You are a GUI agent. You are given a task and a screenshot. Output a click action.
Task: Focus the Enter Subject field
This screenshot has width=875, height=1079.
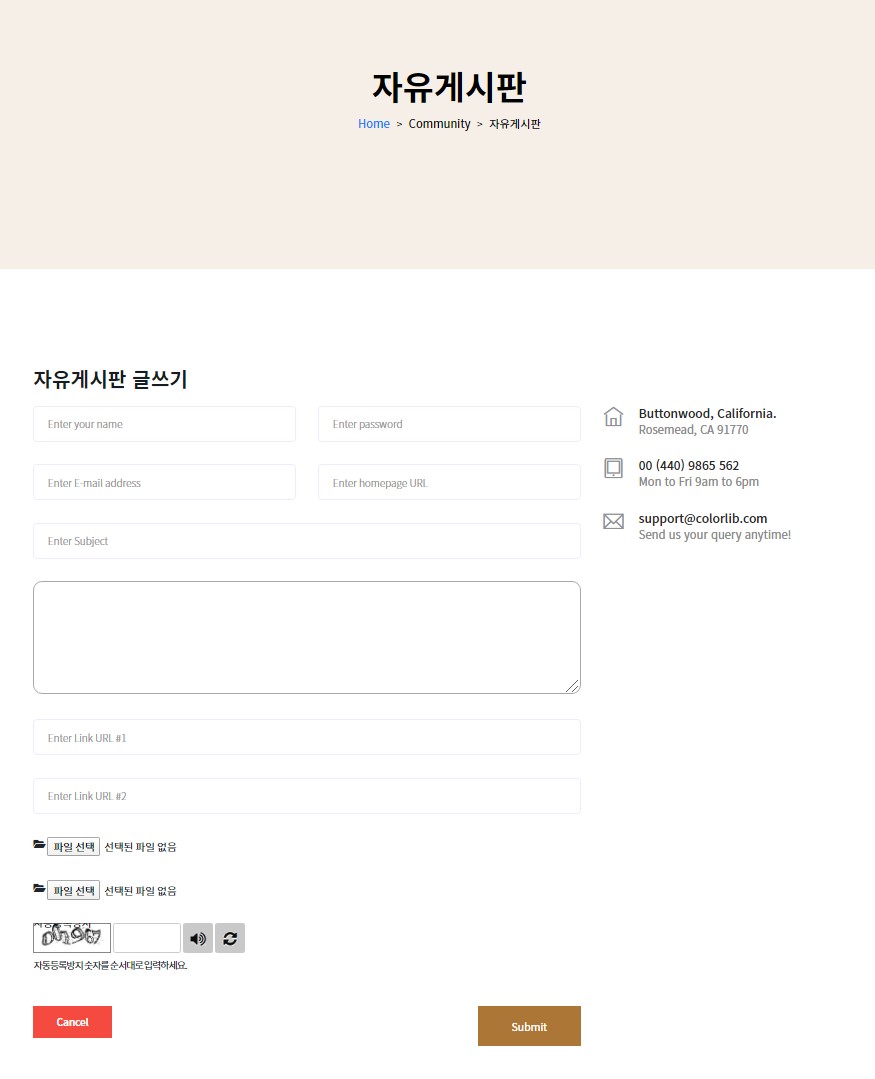point(306,541)
